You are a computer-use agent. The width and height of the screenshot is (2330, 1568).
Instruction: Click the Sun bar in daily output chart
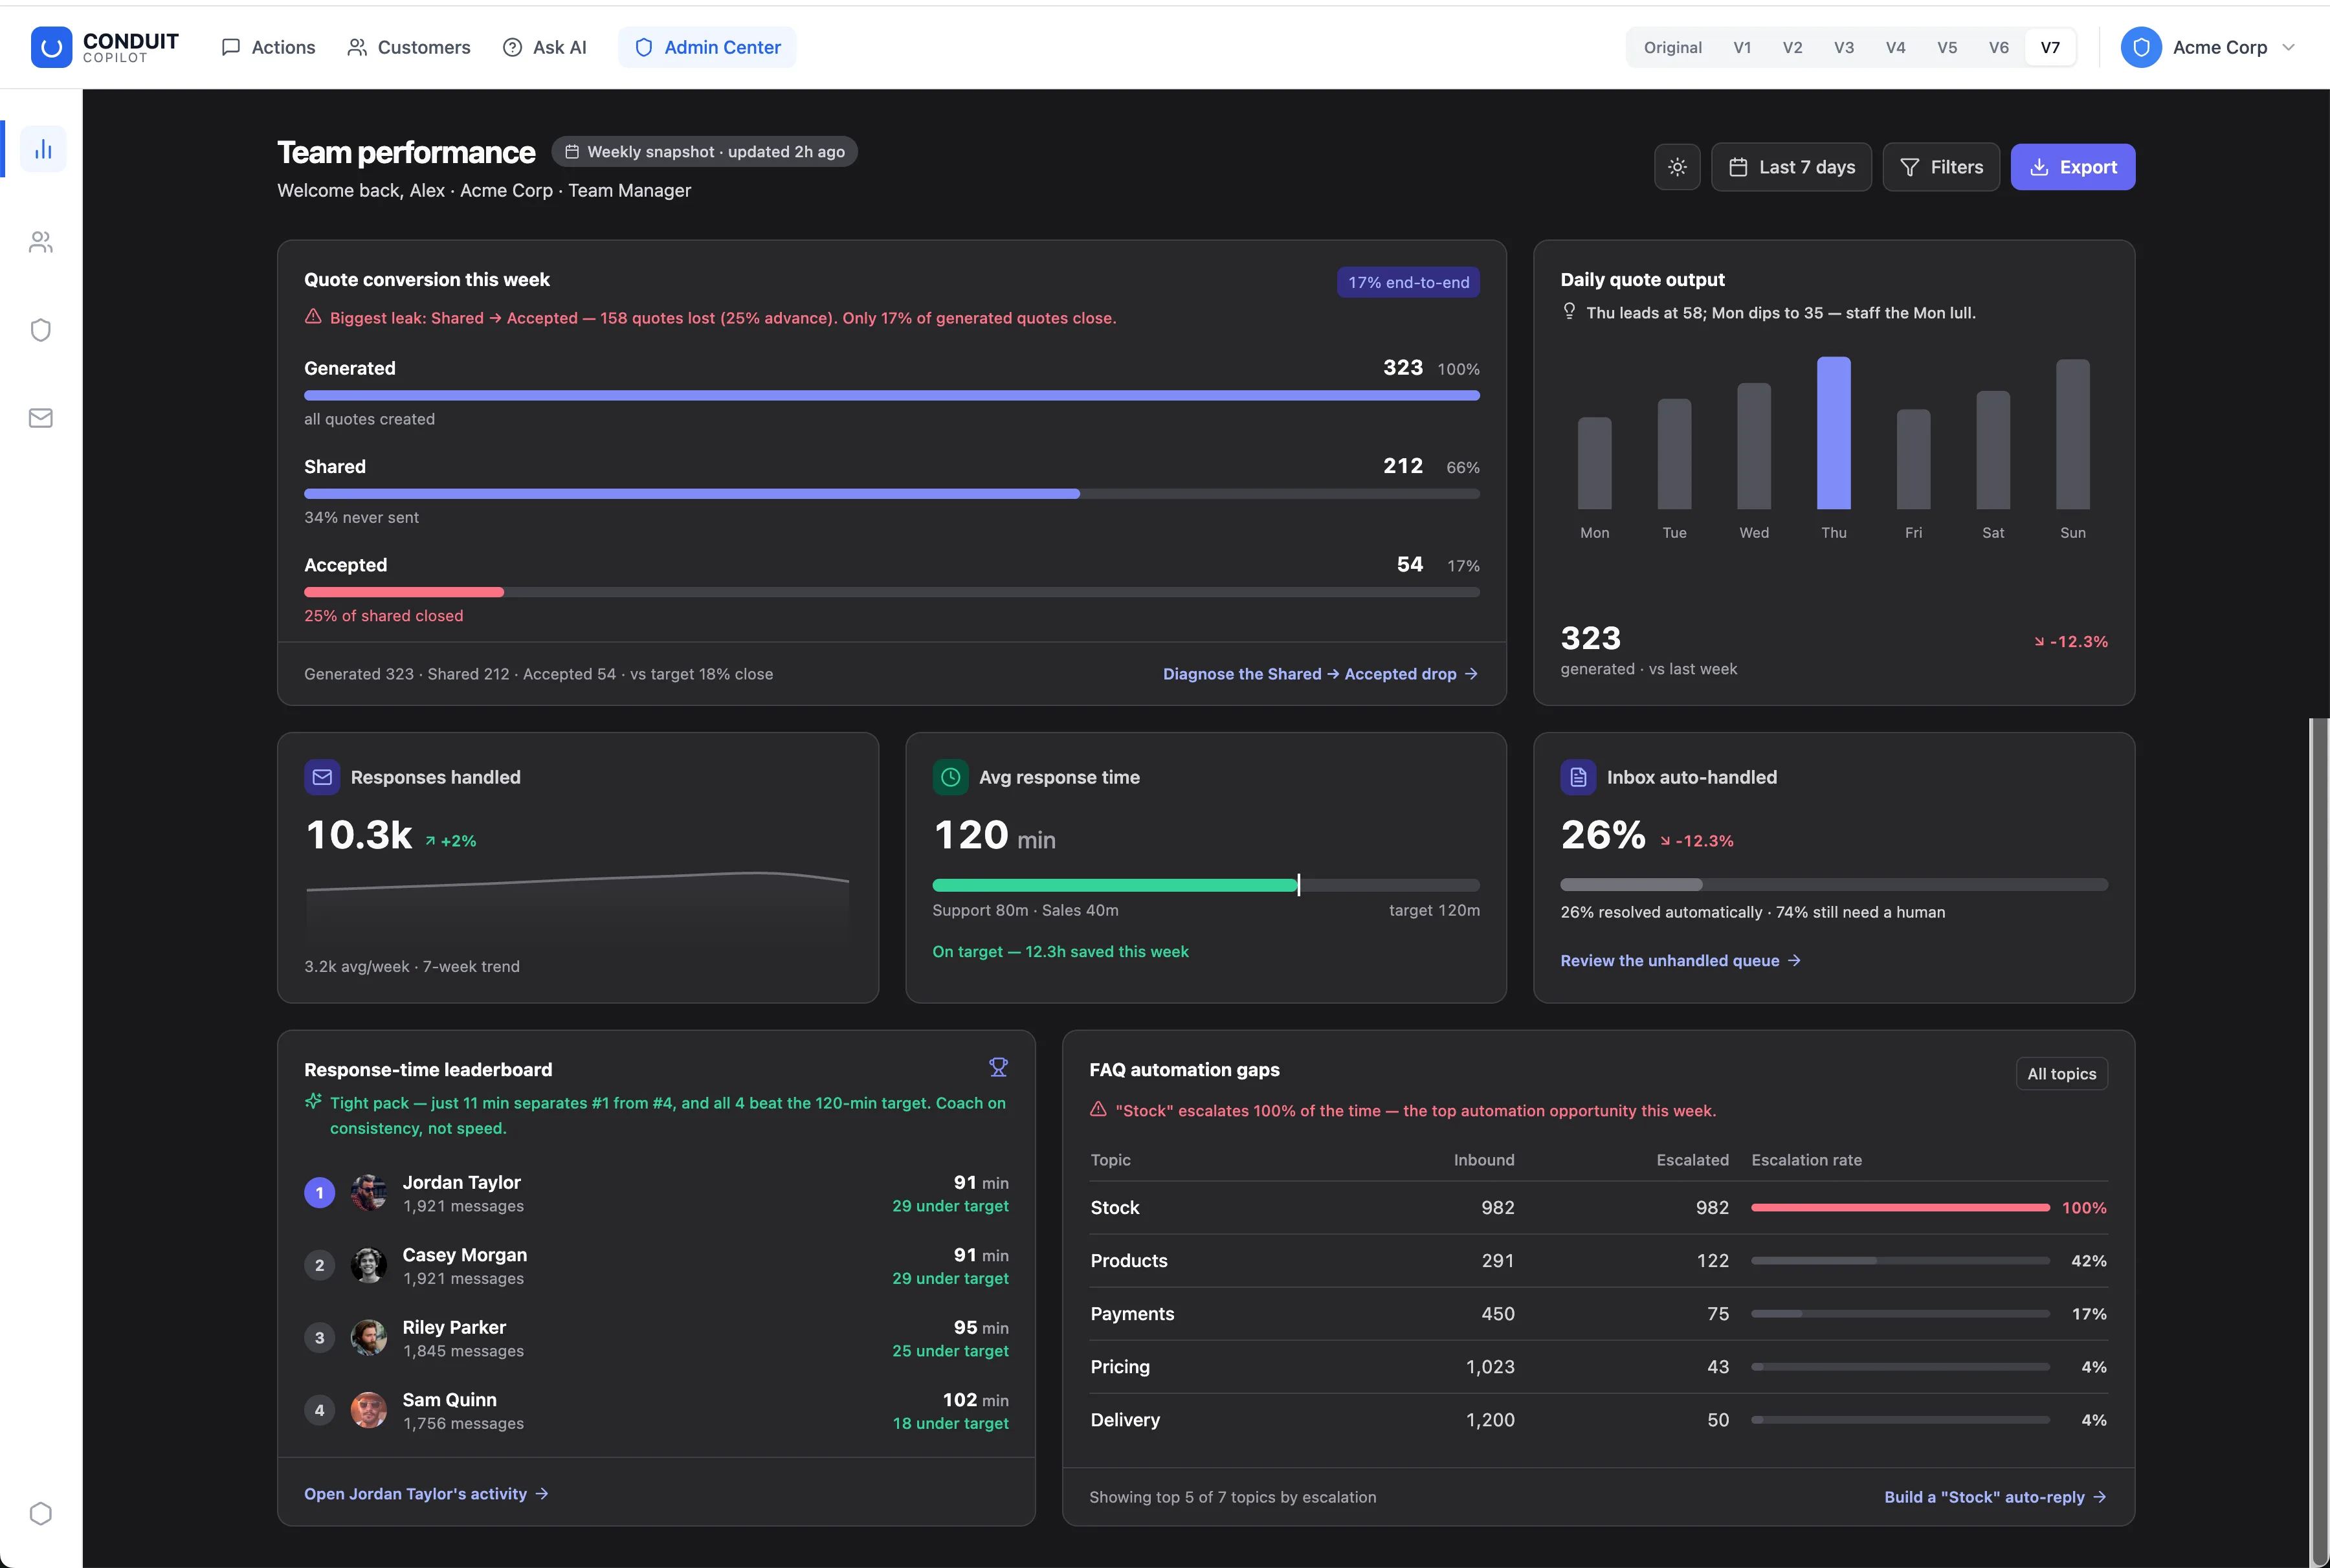coord(2073,434)
